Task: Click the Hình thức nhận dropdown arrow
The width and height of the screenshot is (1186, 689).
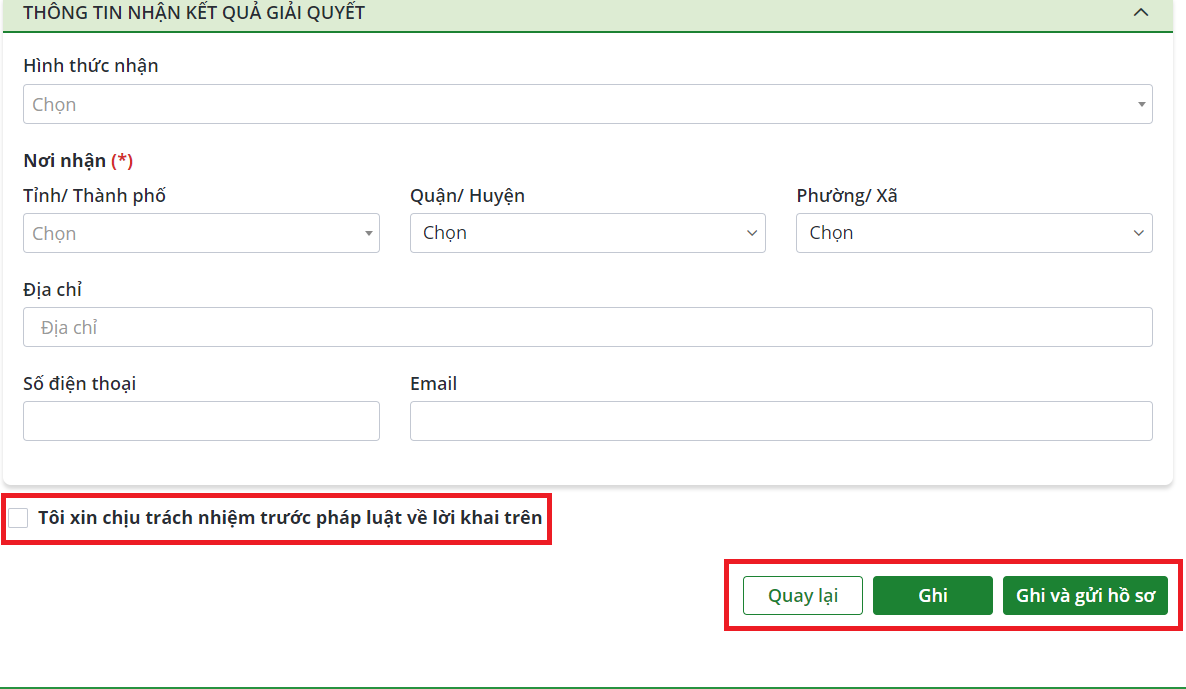Action: 1141,104
